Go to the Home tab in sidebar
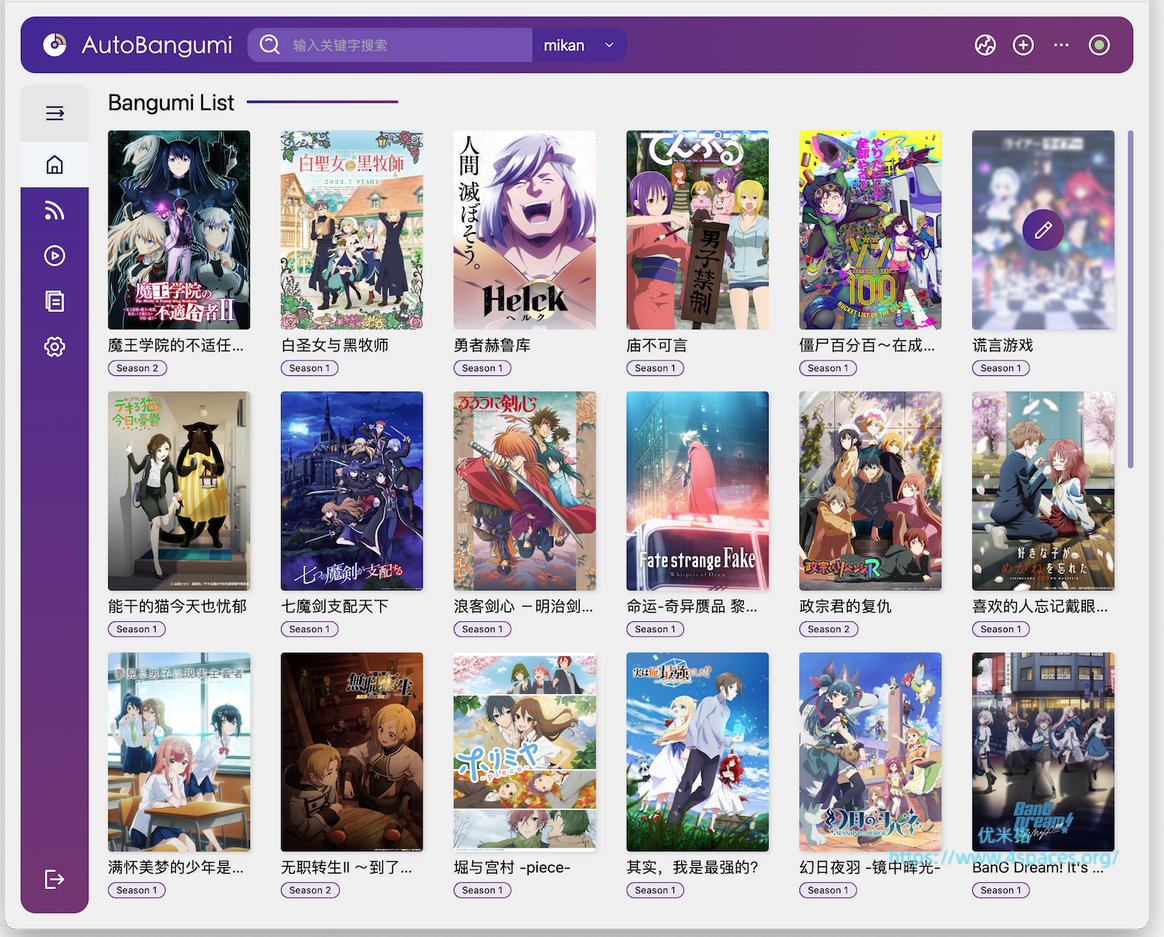 (x=55, y=165)
